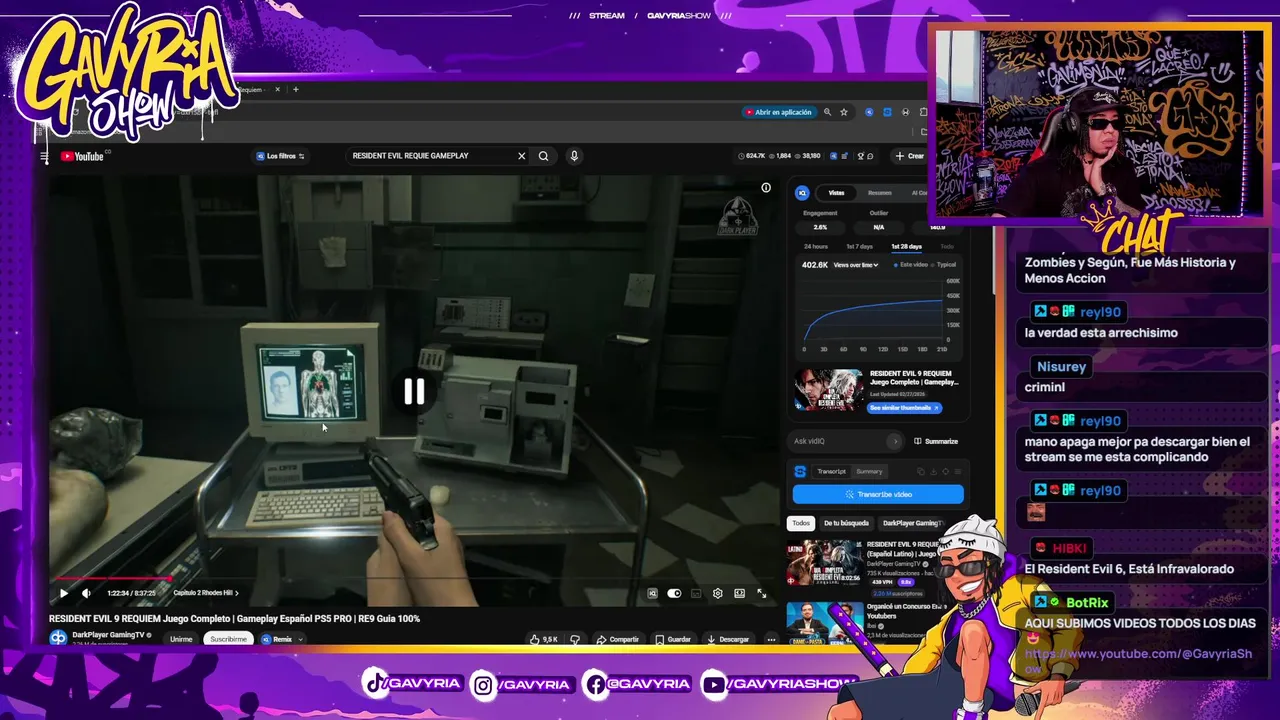Viewport: 1280px width, 720px height.
Task: Select the Resumen tab in vidIQ
Action: click(880, 193)
